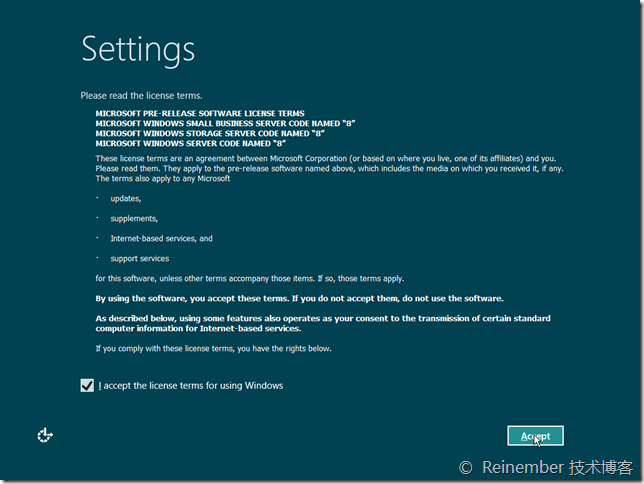Click 'As described below, using some features' paragraph
This screenshot has width=644, height=484.
click(323, 323)
